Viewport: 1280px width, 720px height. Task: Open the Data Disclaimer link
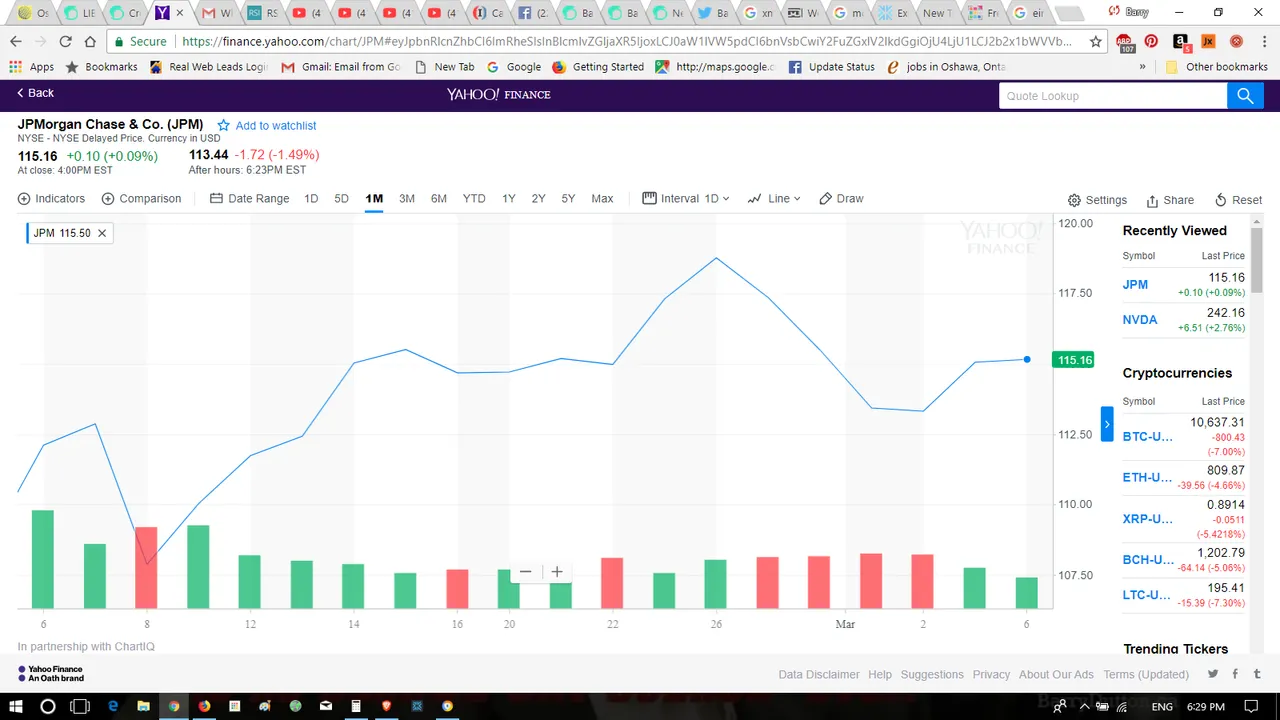point(819,675)
